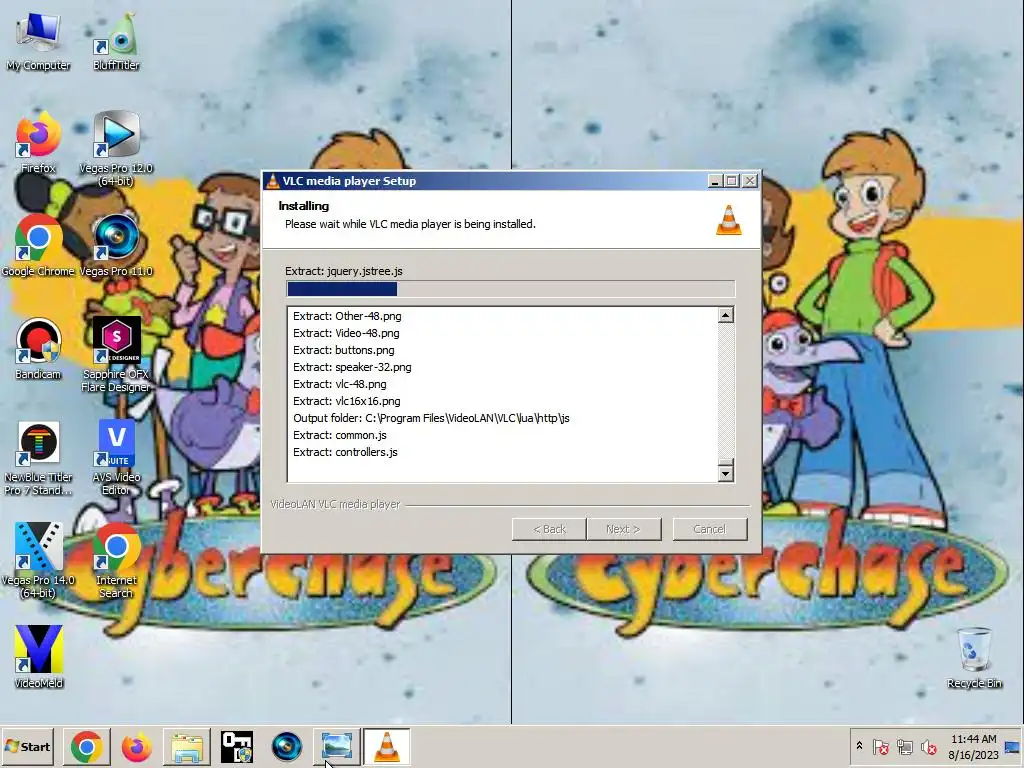Click the Next > button in VLC Setup
The image size is (1024, 768).
(x=624, y=529)
